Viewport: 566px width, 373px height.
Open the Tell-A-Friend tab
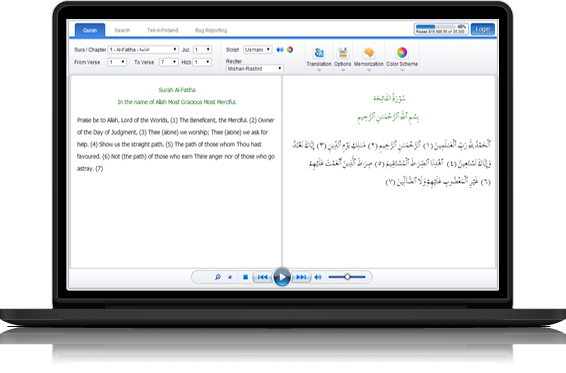point(162,30)
